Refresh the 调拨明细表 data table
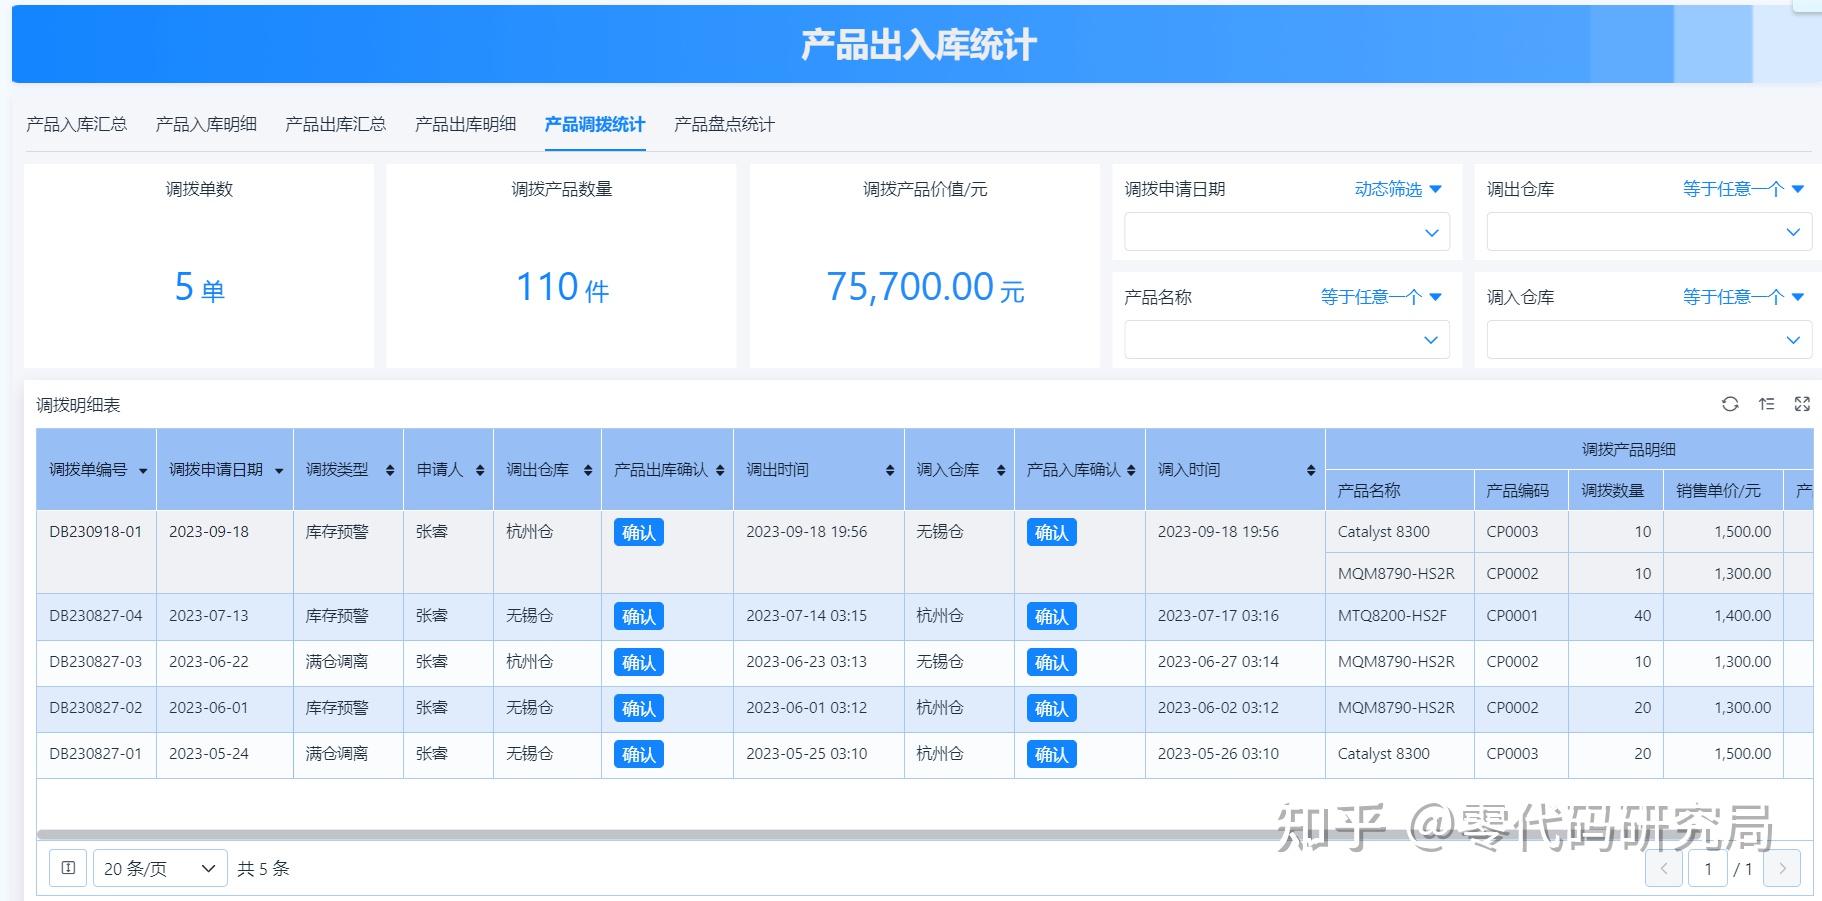Viewport: 1822px width, 901px height. tap(1729, 404)
